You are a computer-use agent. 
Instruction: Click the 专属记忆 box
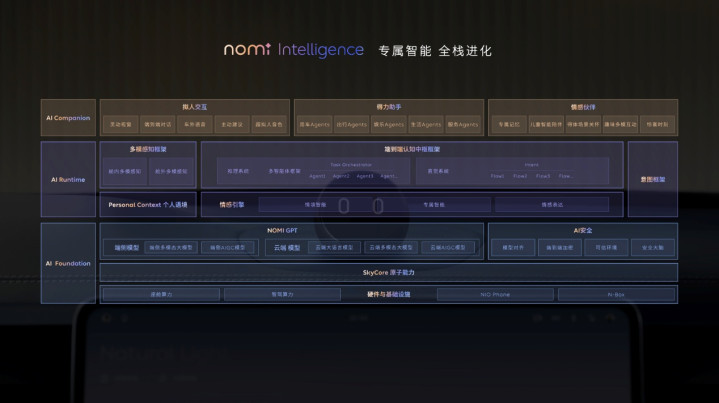(507, 125)
